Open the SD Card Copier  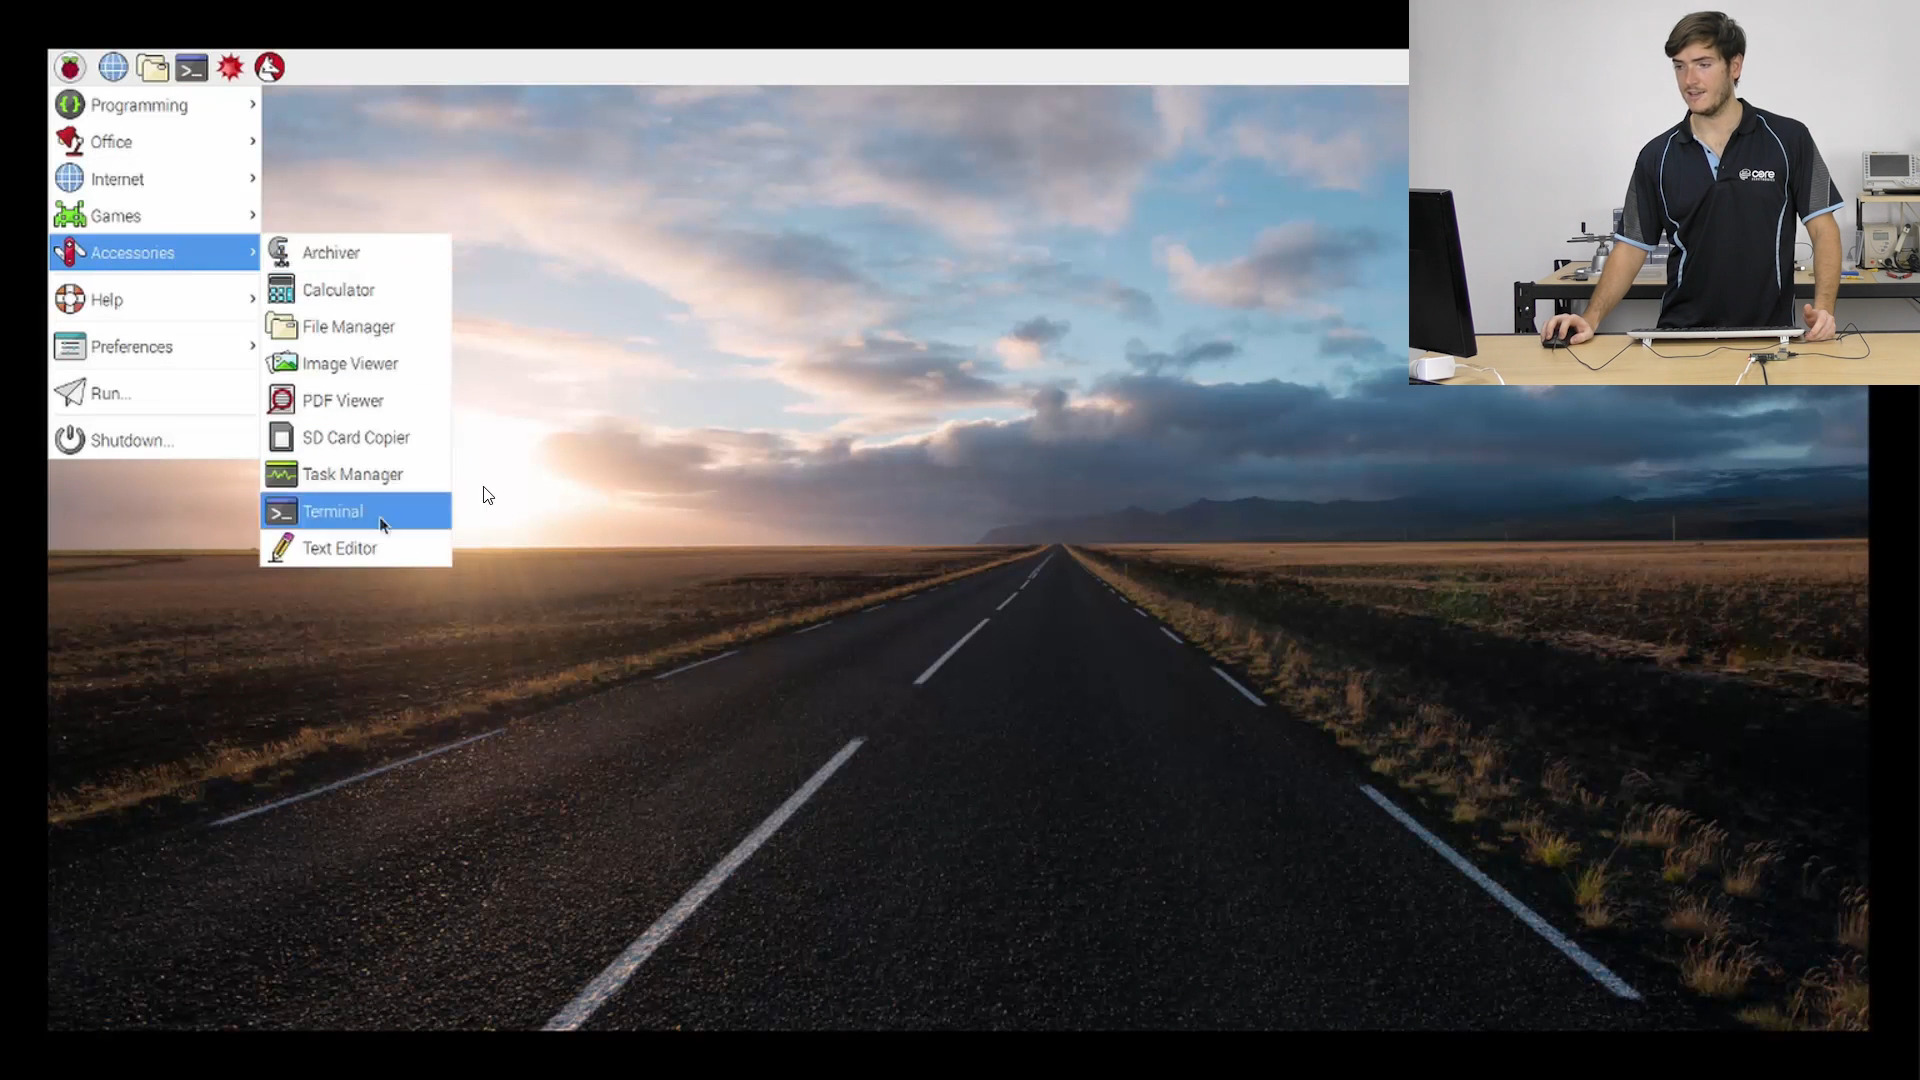pyautogui.click(x=356, y=436)
